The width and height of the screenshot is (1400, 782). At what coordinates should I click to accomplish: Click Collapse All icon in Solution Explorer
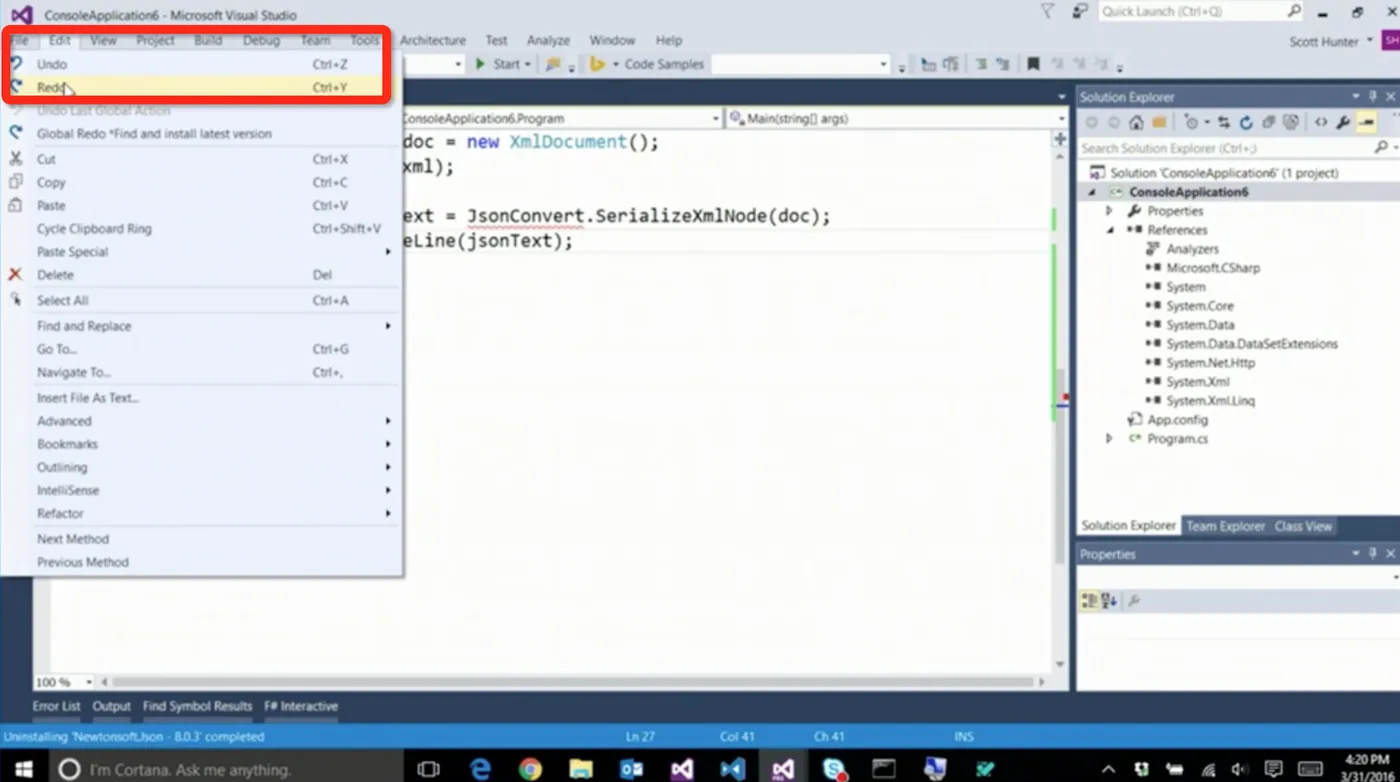1268,123
